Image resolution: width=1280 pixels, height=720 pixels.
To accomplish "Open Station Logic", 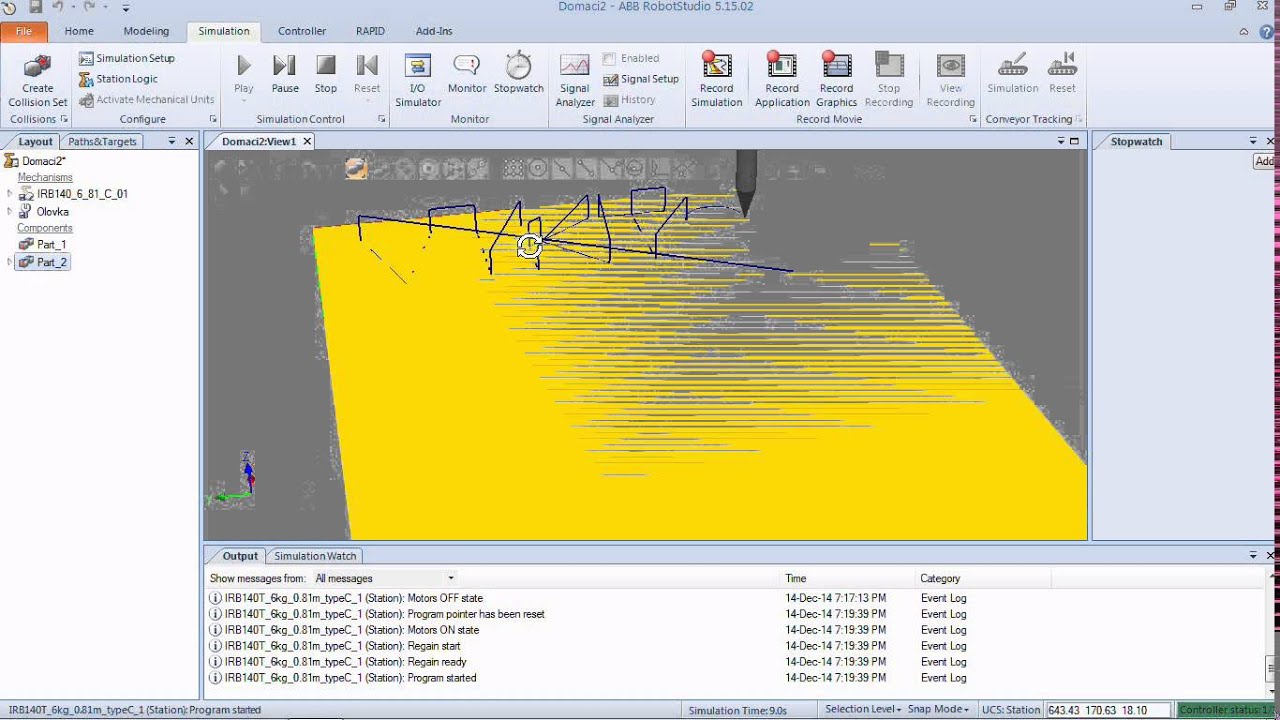I will coord(118,79).
